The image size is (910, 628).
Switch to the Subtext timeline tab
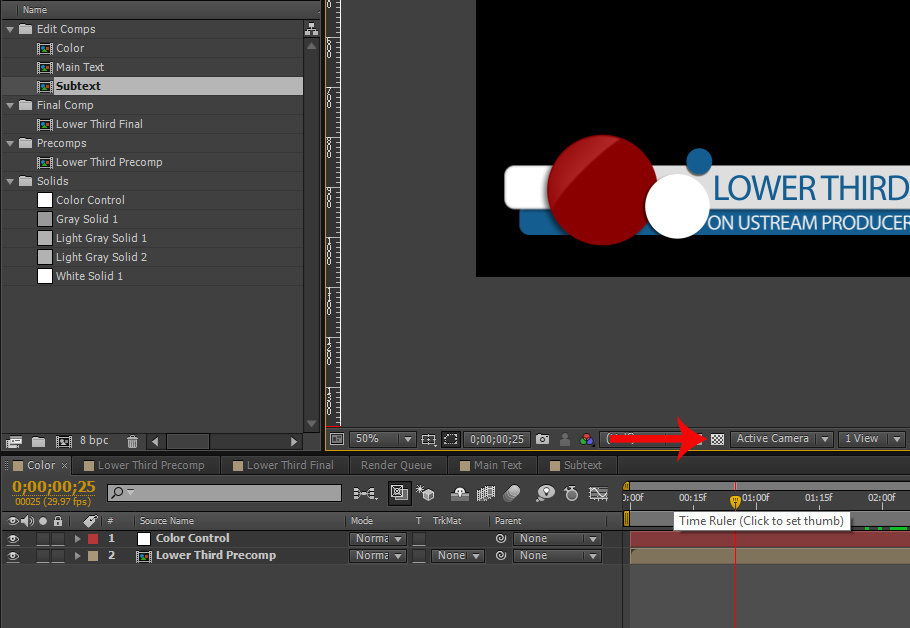576,465
